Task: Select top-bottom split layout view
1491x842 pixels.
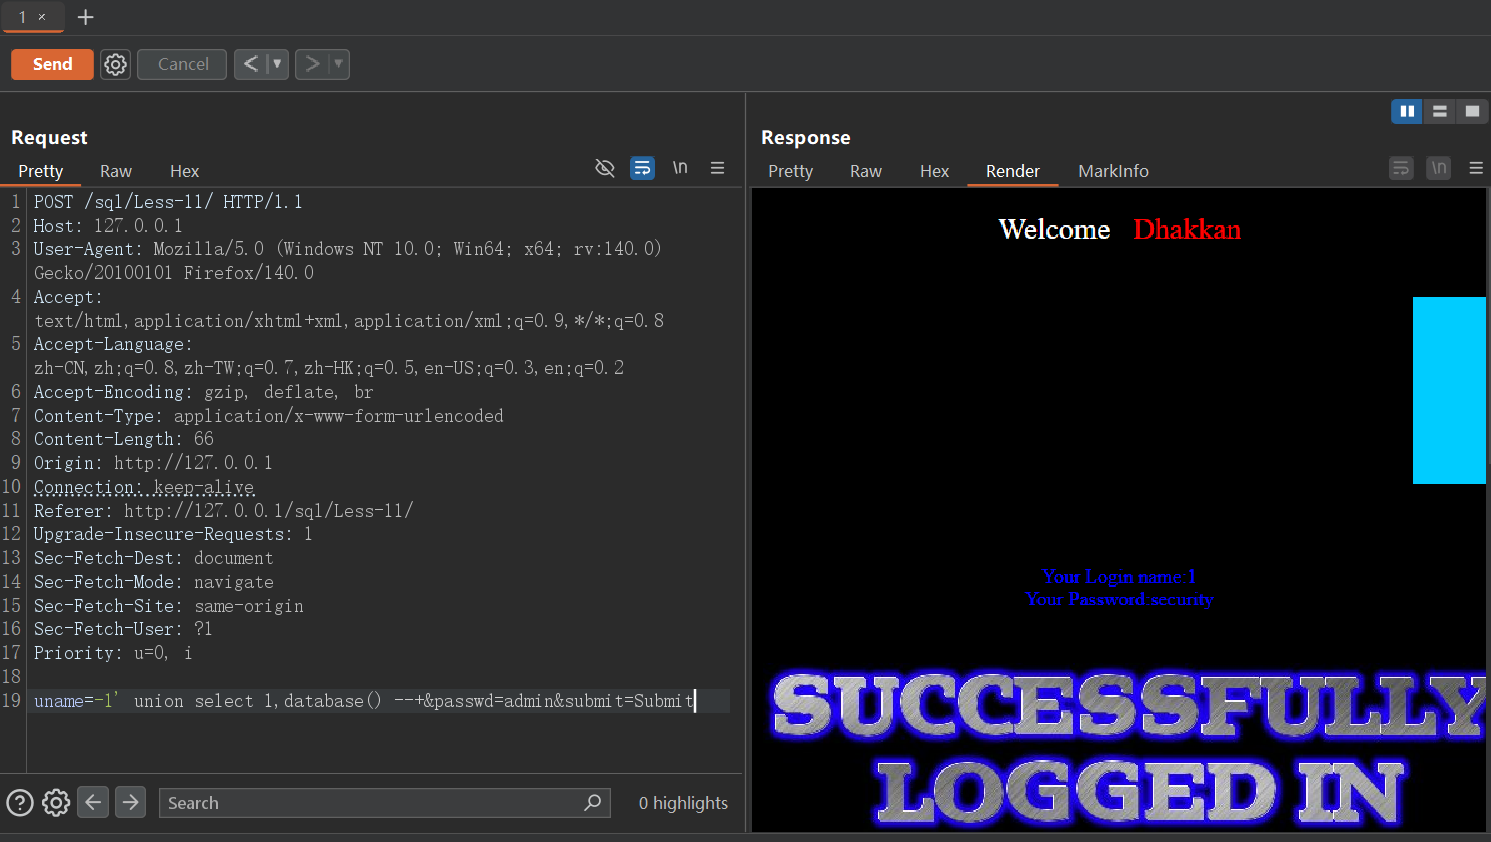Action: [1440, 111]
